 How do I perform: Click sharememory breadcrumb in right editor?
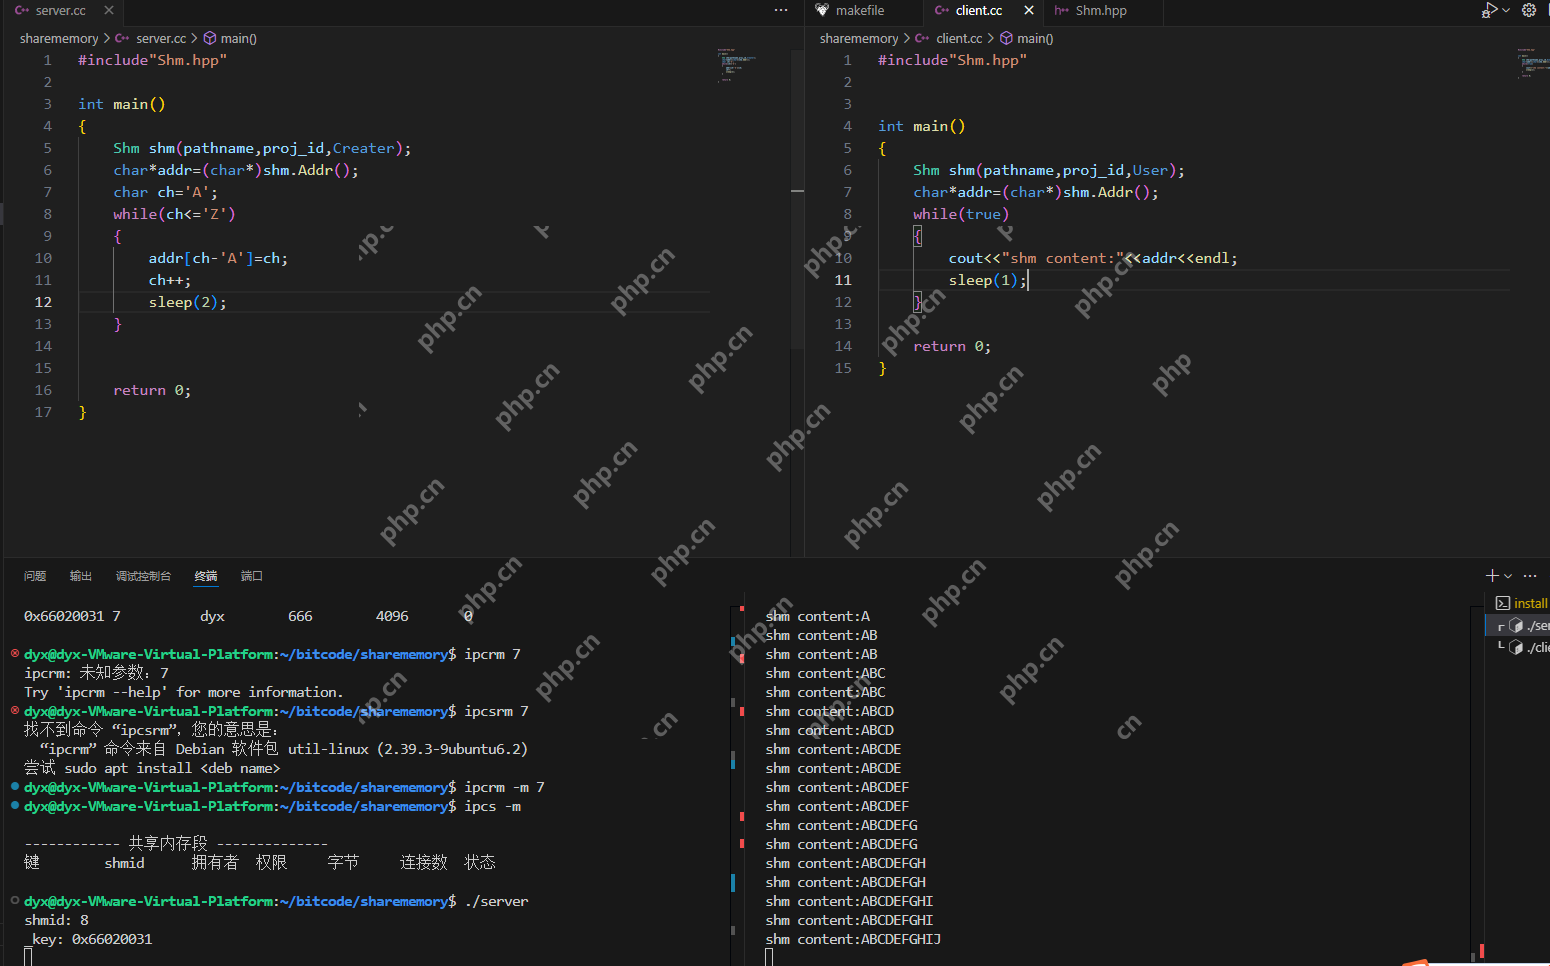[859, 38]
